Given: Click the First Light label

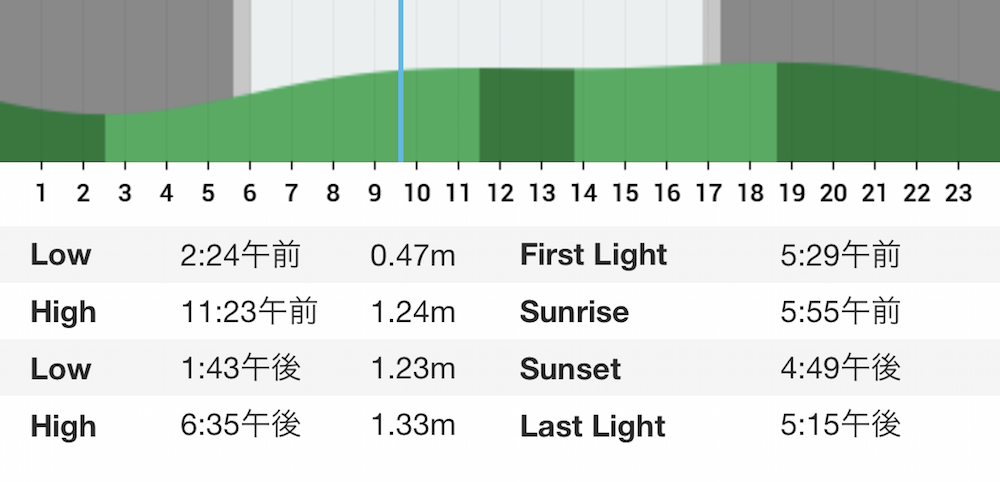Looking at the screenshot, I should tap(594, 256).
